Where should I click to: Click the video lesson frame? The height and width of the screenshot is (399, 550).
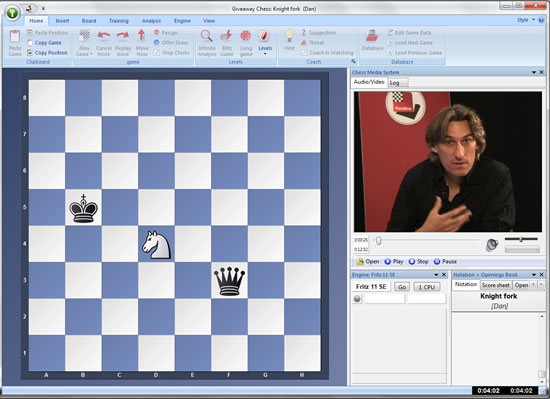[448, 162]
